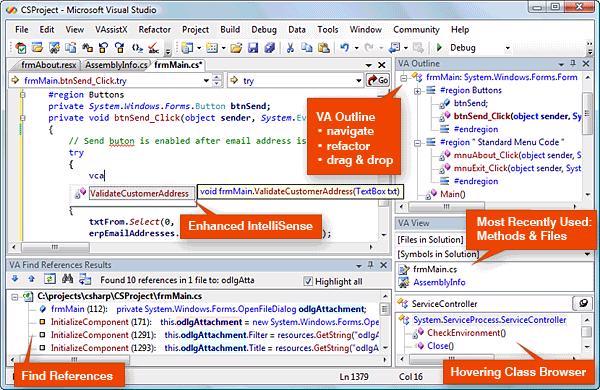Toggle the Highlight all checkbox
The height and width of the screenshot is (390, 600).
pos(308,281)
